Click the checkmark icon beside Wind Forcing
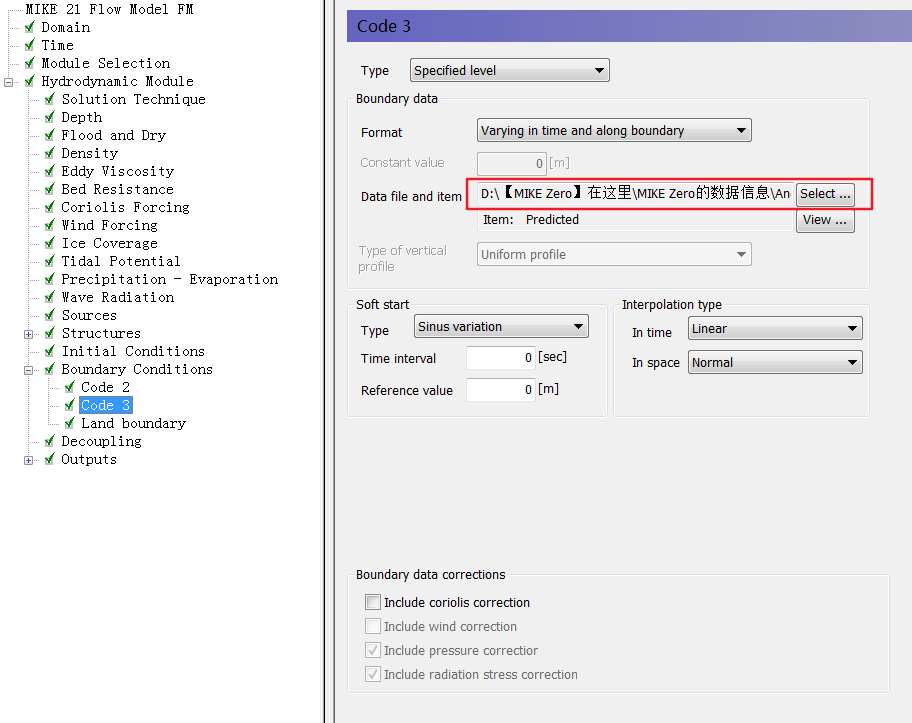912x723 pixels. [x=50, y=225]
